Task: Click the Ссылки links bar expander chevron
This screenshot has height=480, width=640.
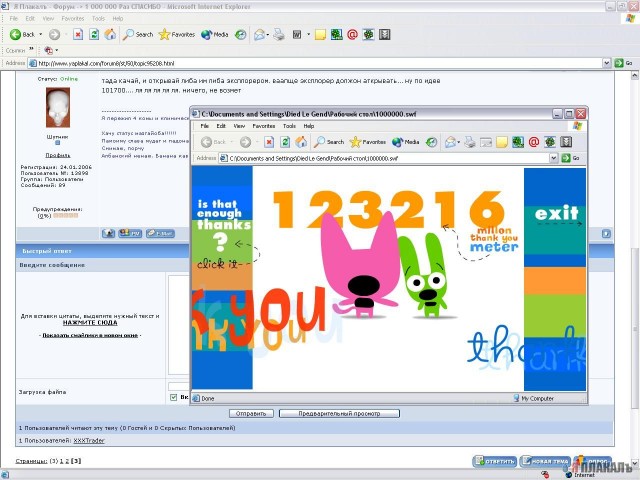Action: (x=31, y=49)
